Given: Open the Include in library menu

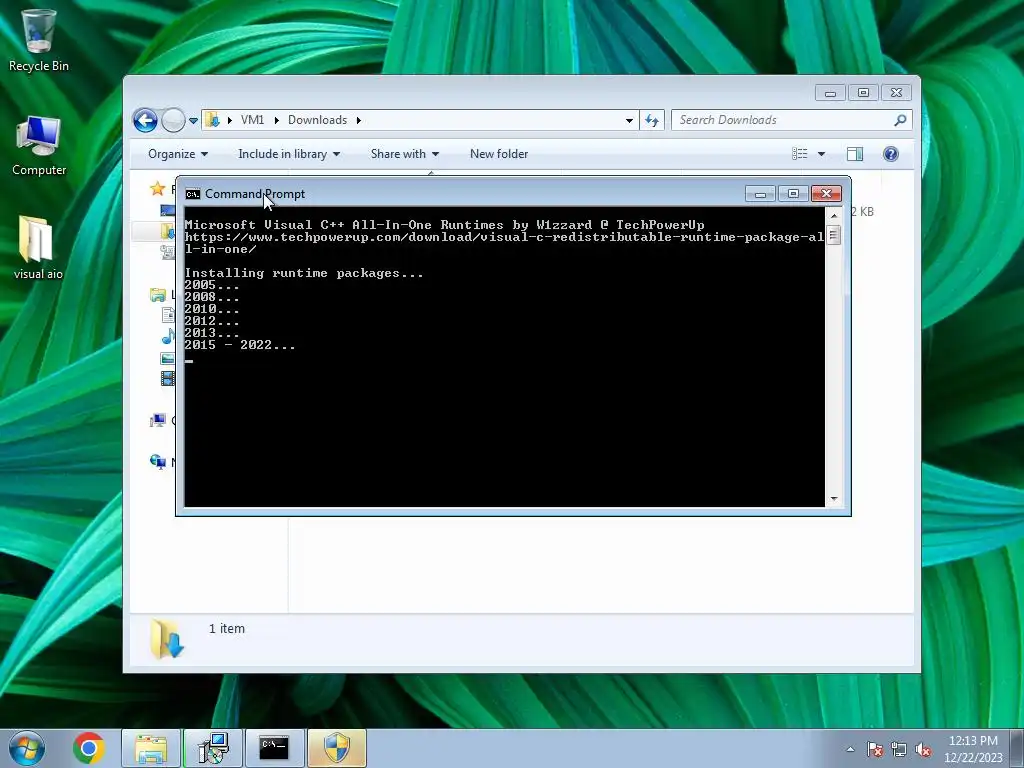Looking at the screenshot, I should point(289,154).
